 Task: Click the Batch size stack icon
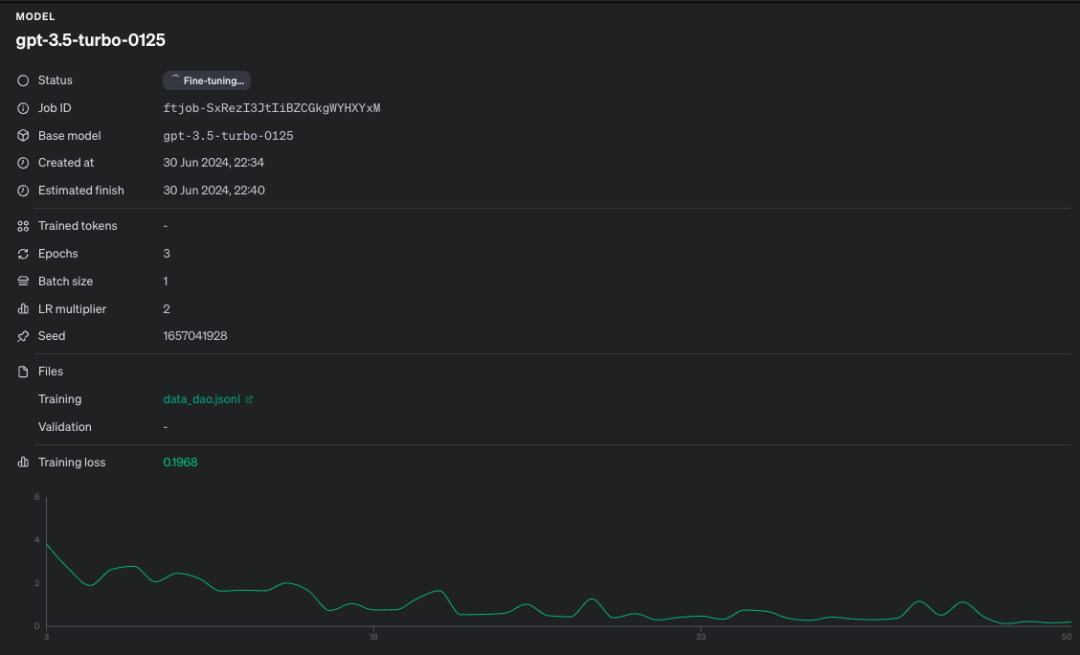pyautogui.click(x=23, y=281)
